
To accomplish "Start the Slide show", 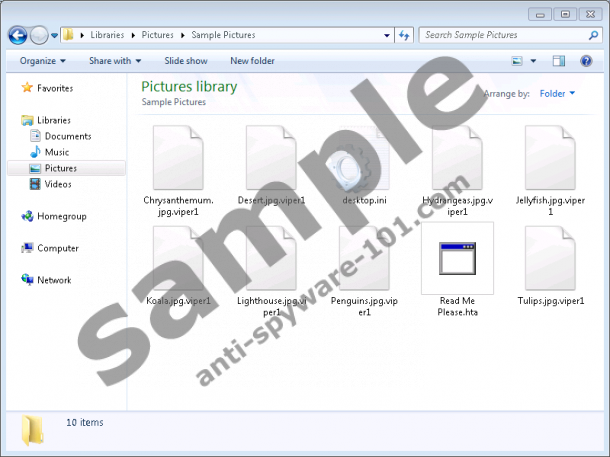I will coord(186,61).
